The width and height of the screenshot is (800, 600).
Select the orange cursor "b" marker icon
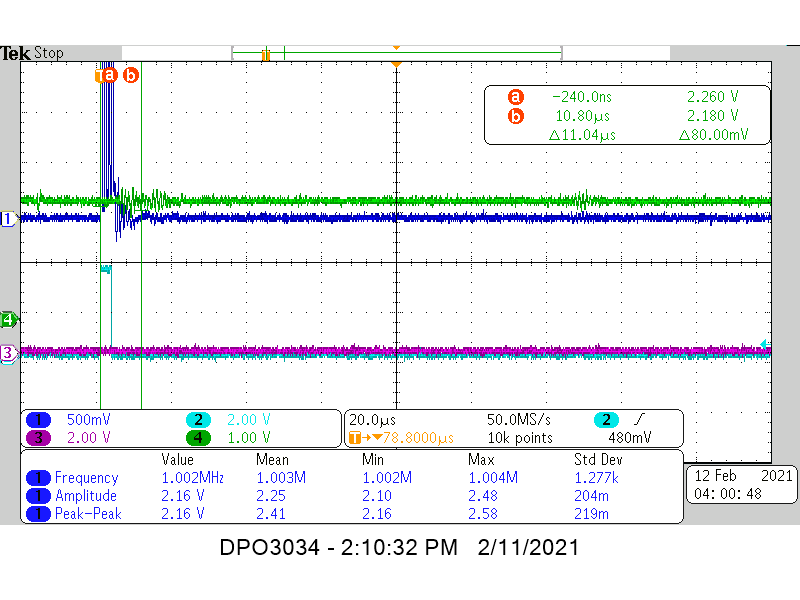point(129,74)
